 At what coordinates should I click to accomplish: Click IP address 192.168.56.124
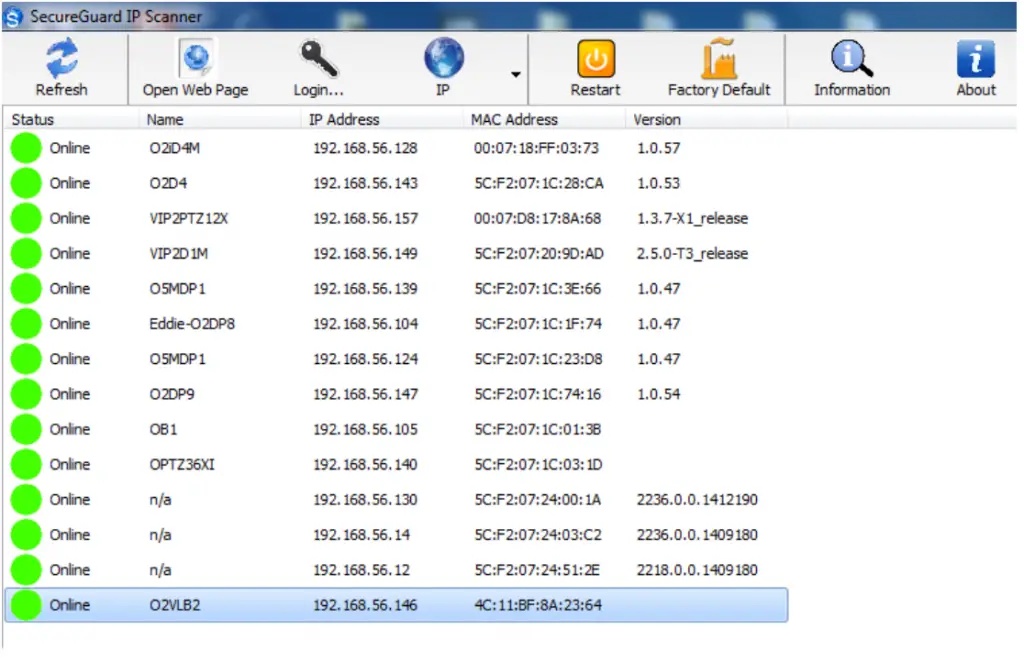pos(365,360)
